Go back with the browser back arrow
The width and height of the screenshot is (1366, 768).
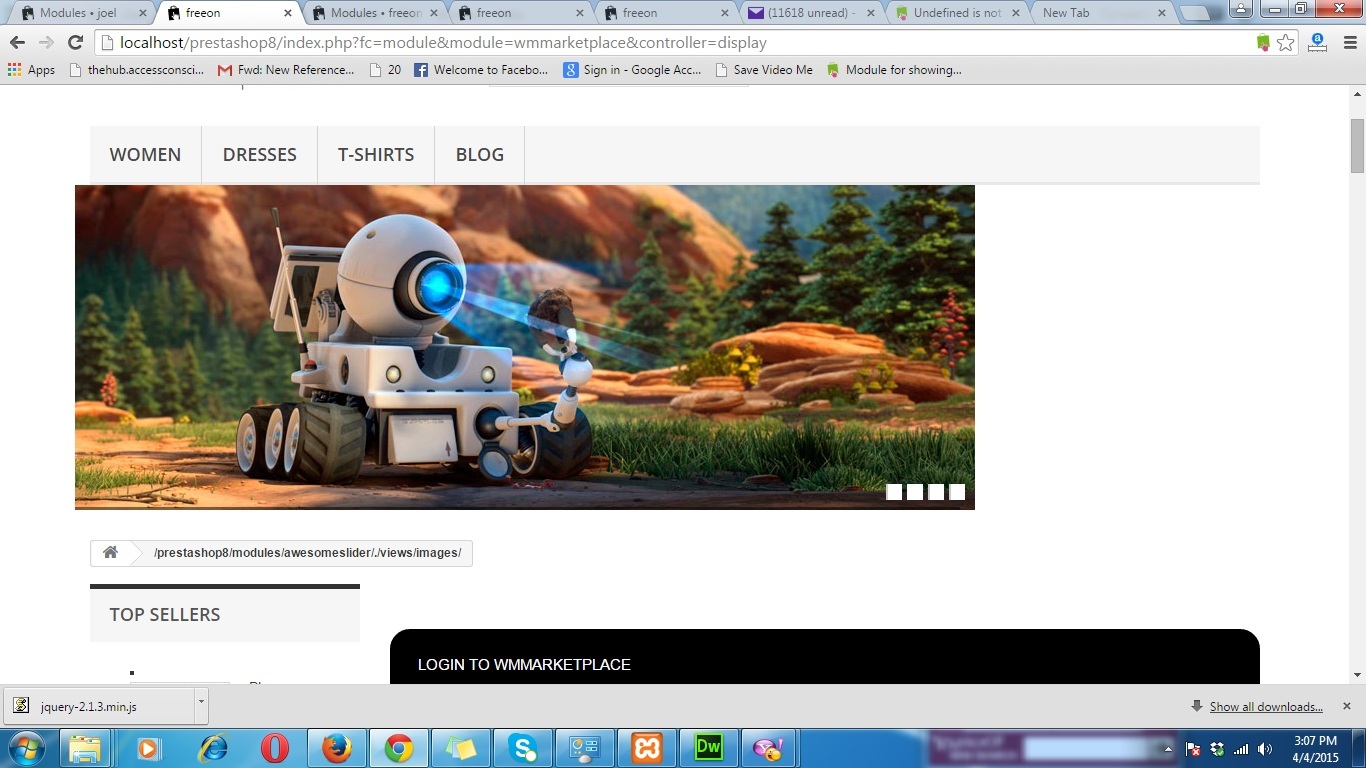point(17,43)
